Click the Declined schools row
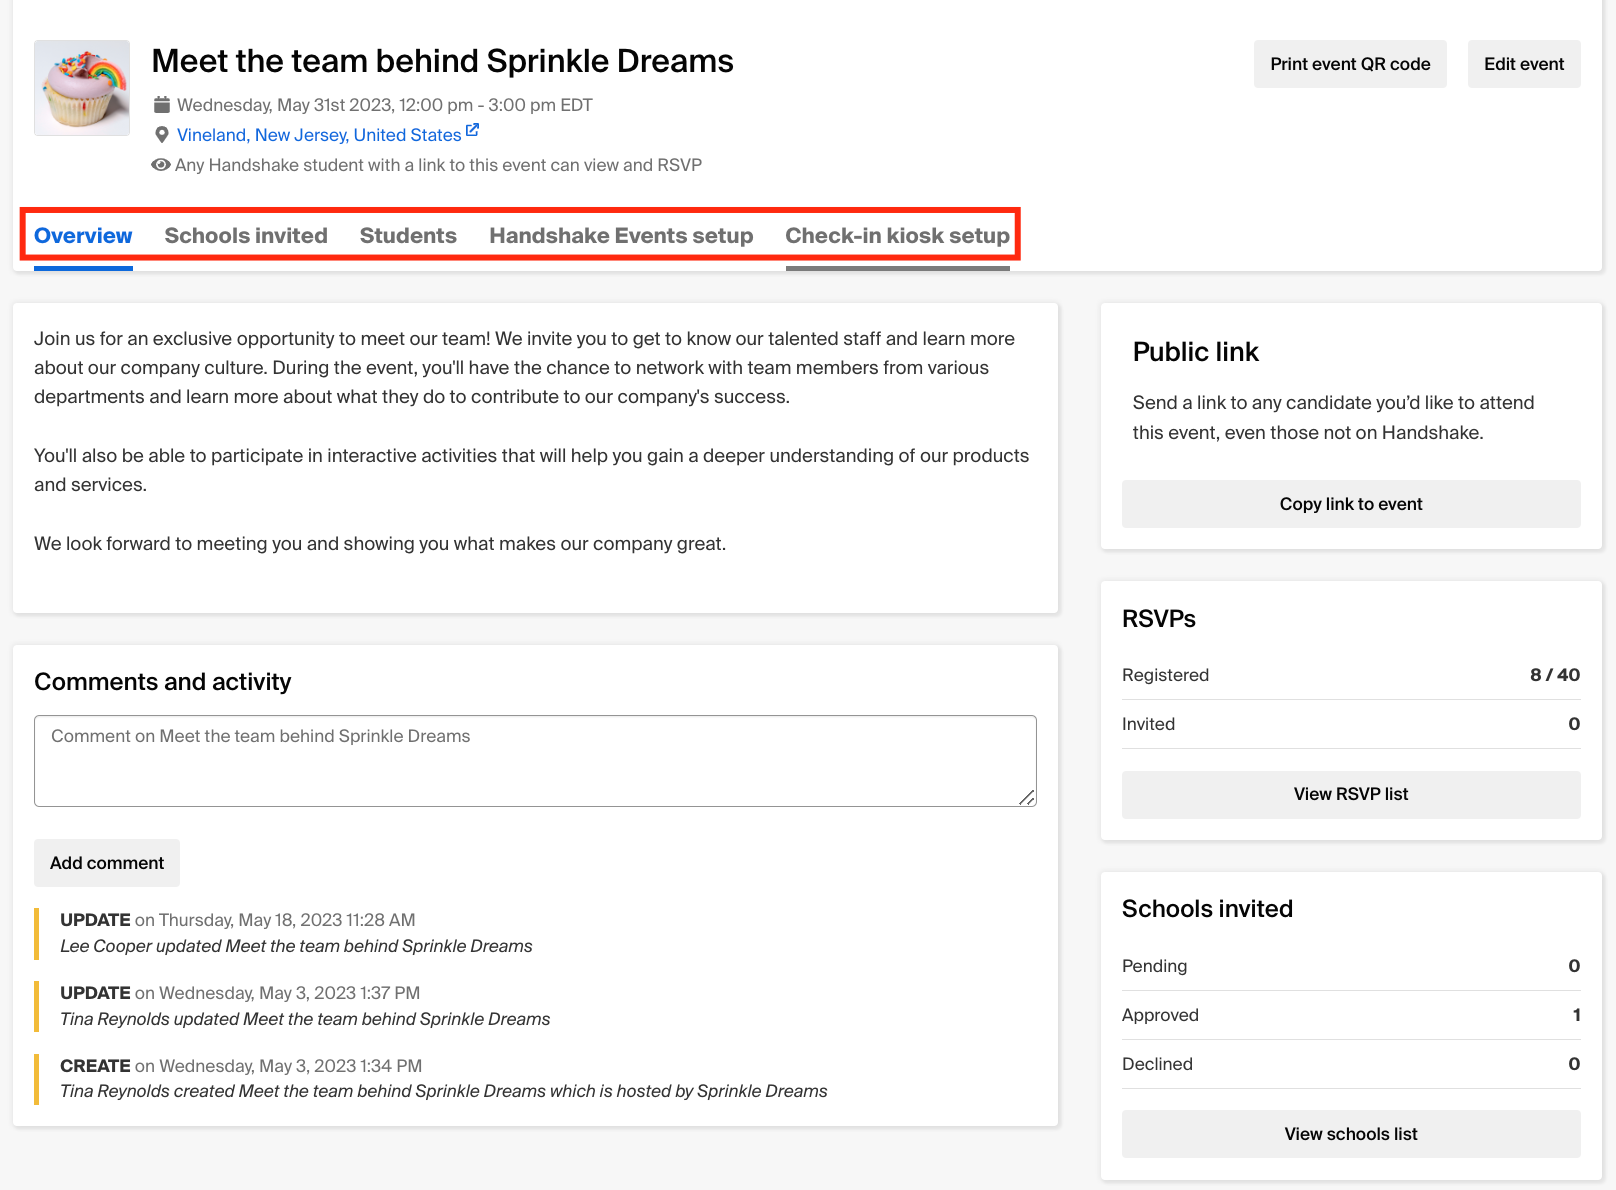This screenshot has width=1616, height=1190. [1351, 1064]
